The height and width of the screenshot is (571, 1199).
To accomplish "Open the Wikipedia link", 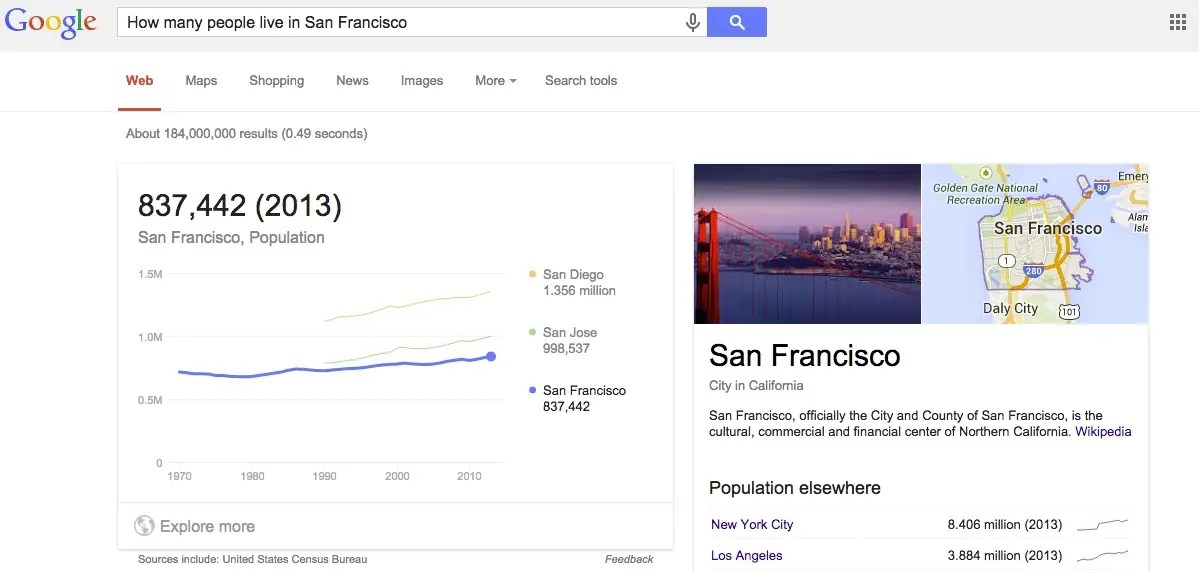I will tap(1103, 431).
